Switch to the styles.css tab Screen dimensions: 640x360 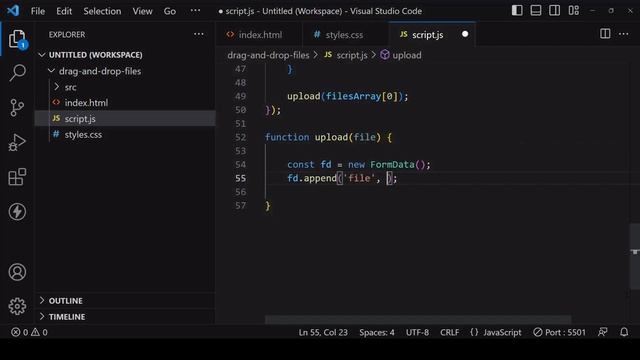pos(343,35)
